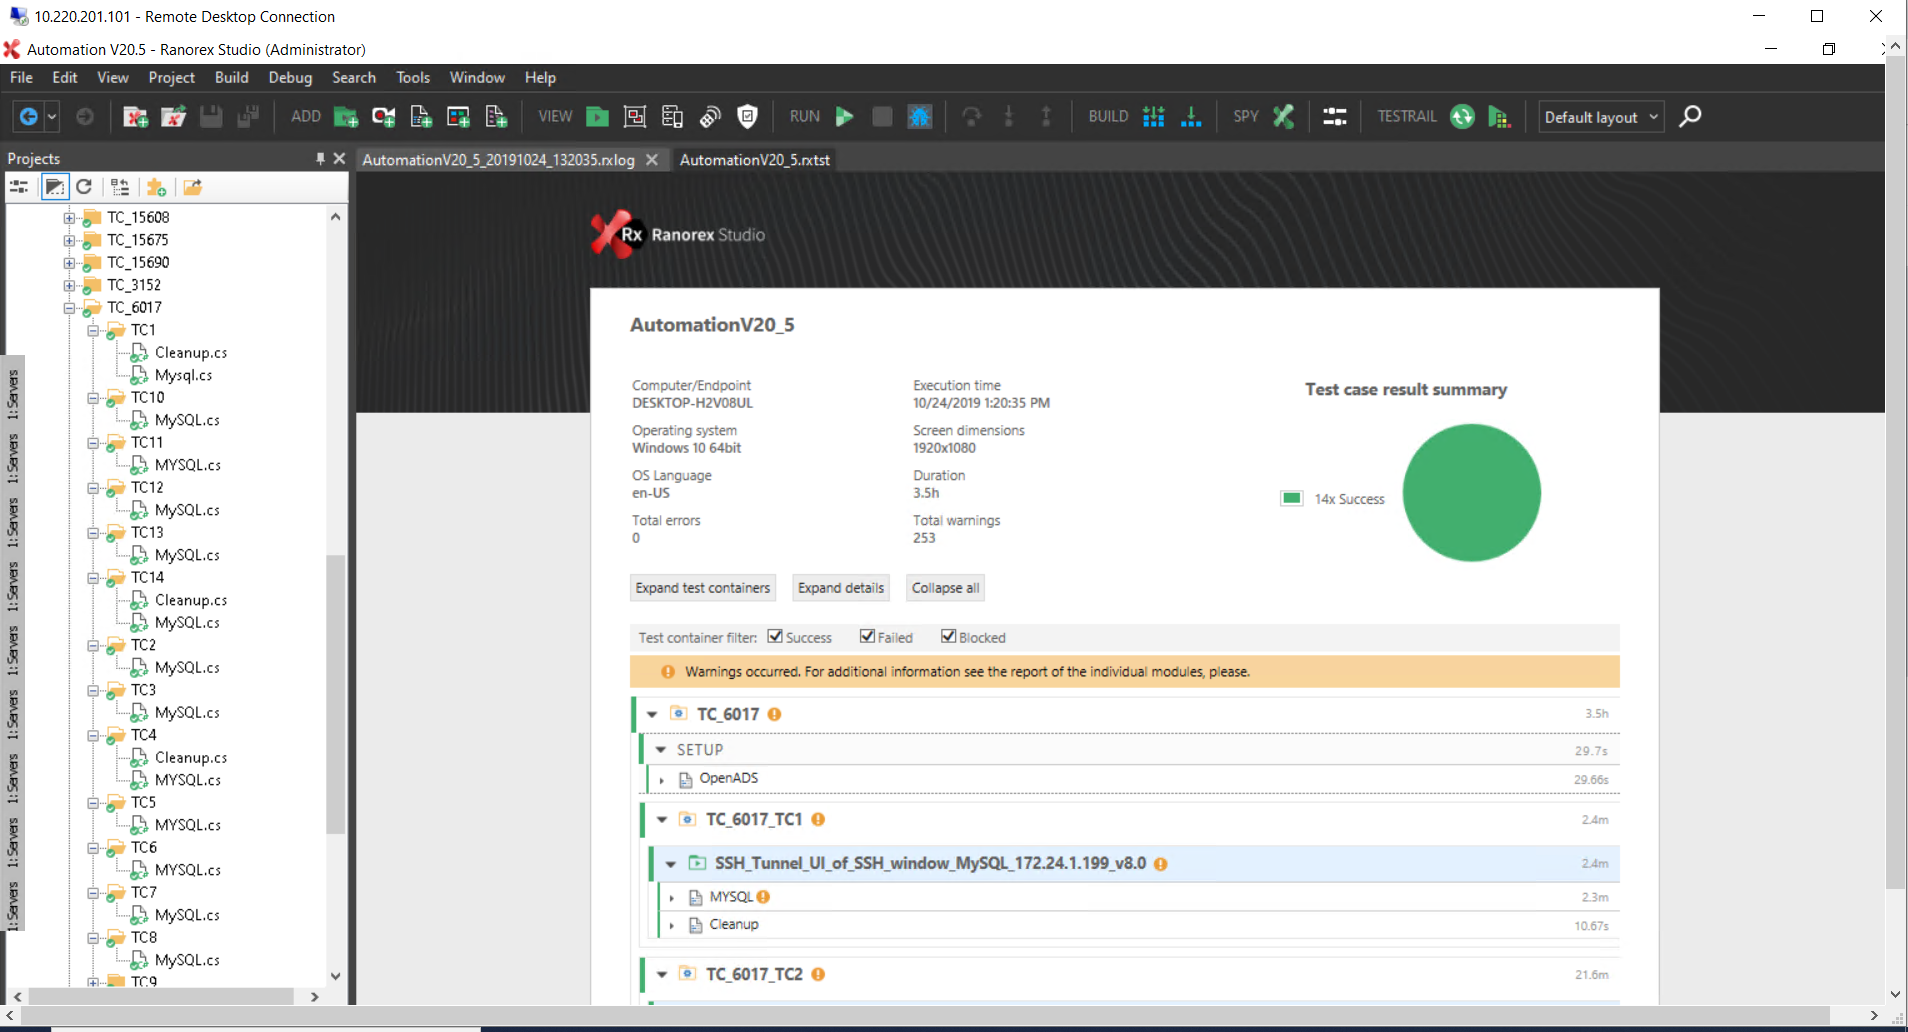The width and height of the screenshot is (1908, 1032).
Task: Open the view test suite green icon
Action: point(597,117)
